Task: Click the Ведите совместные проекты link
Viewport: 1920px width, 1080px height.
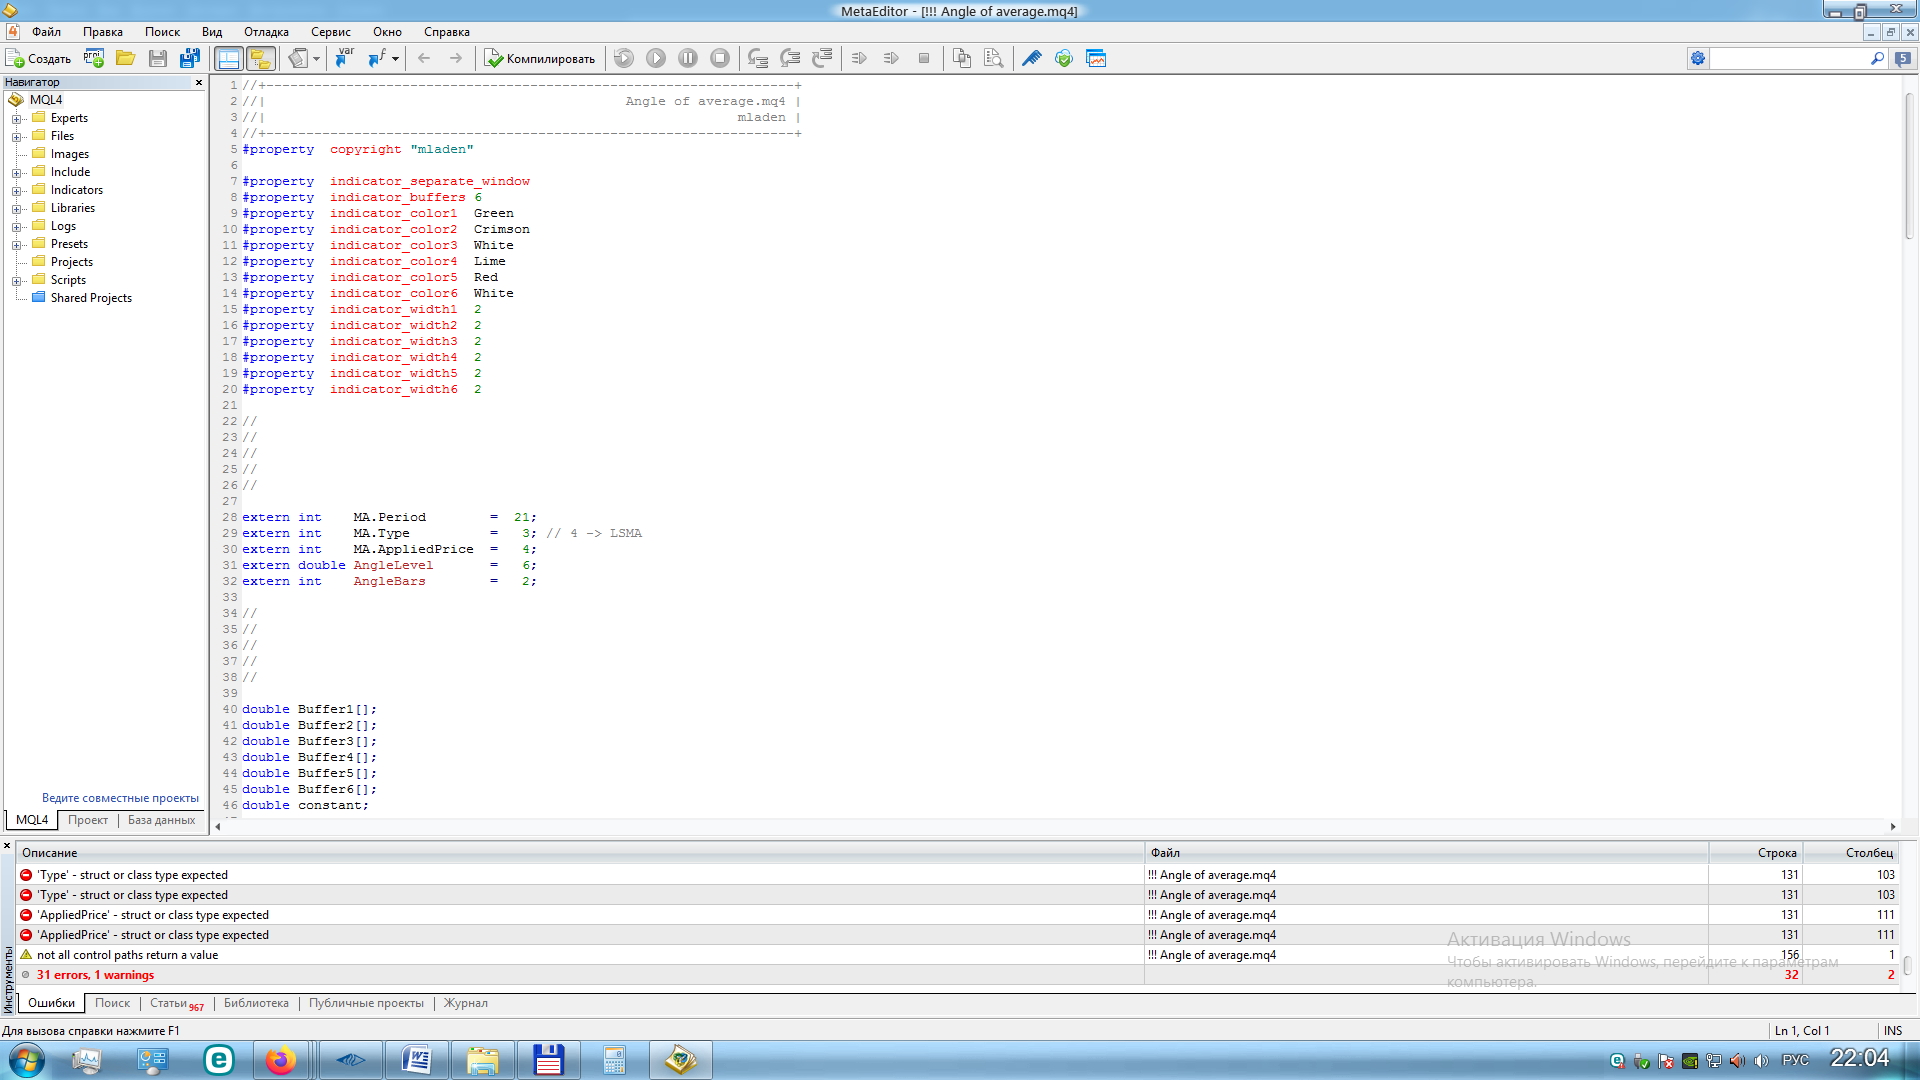Action: (x=120, y=798)
